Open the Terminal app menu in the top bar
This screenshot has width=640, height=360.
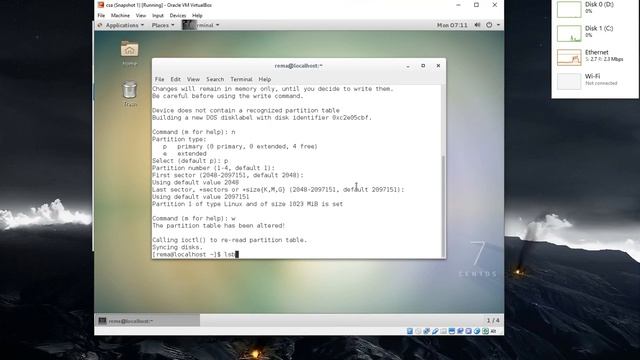tap(201, 25)
